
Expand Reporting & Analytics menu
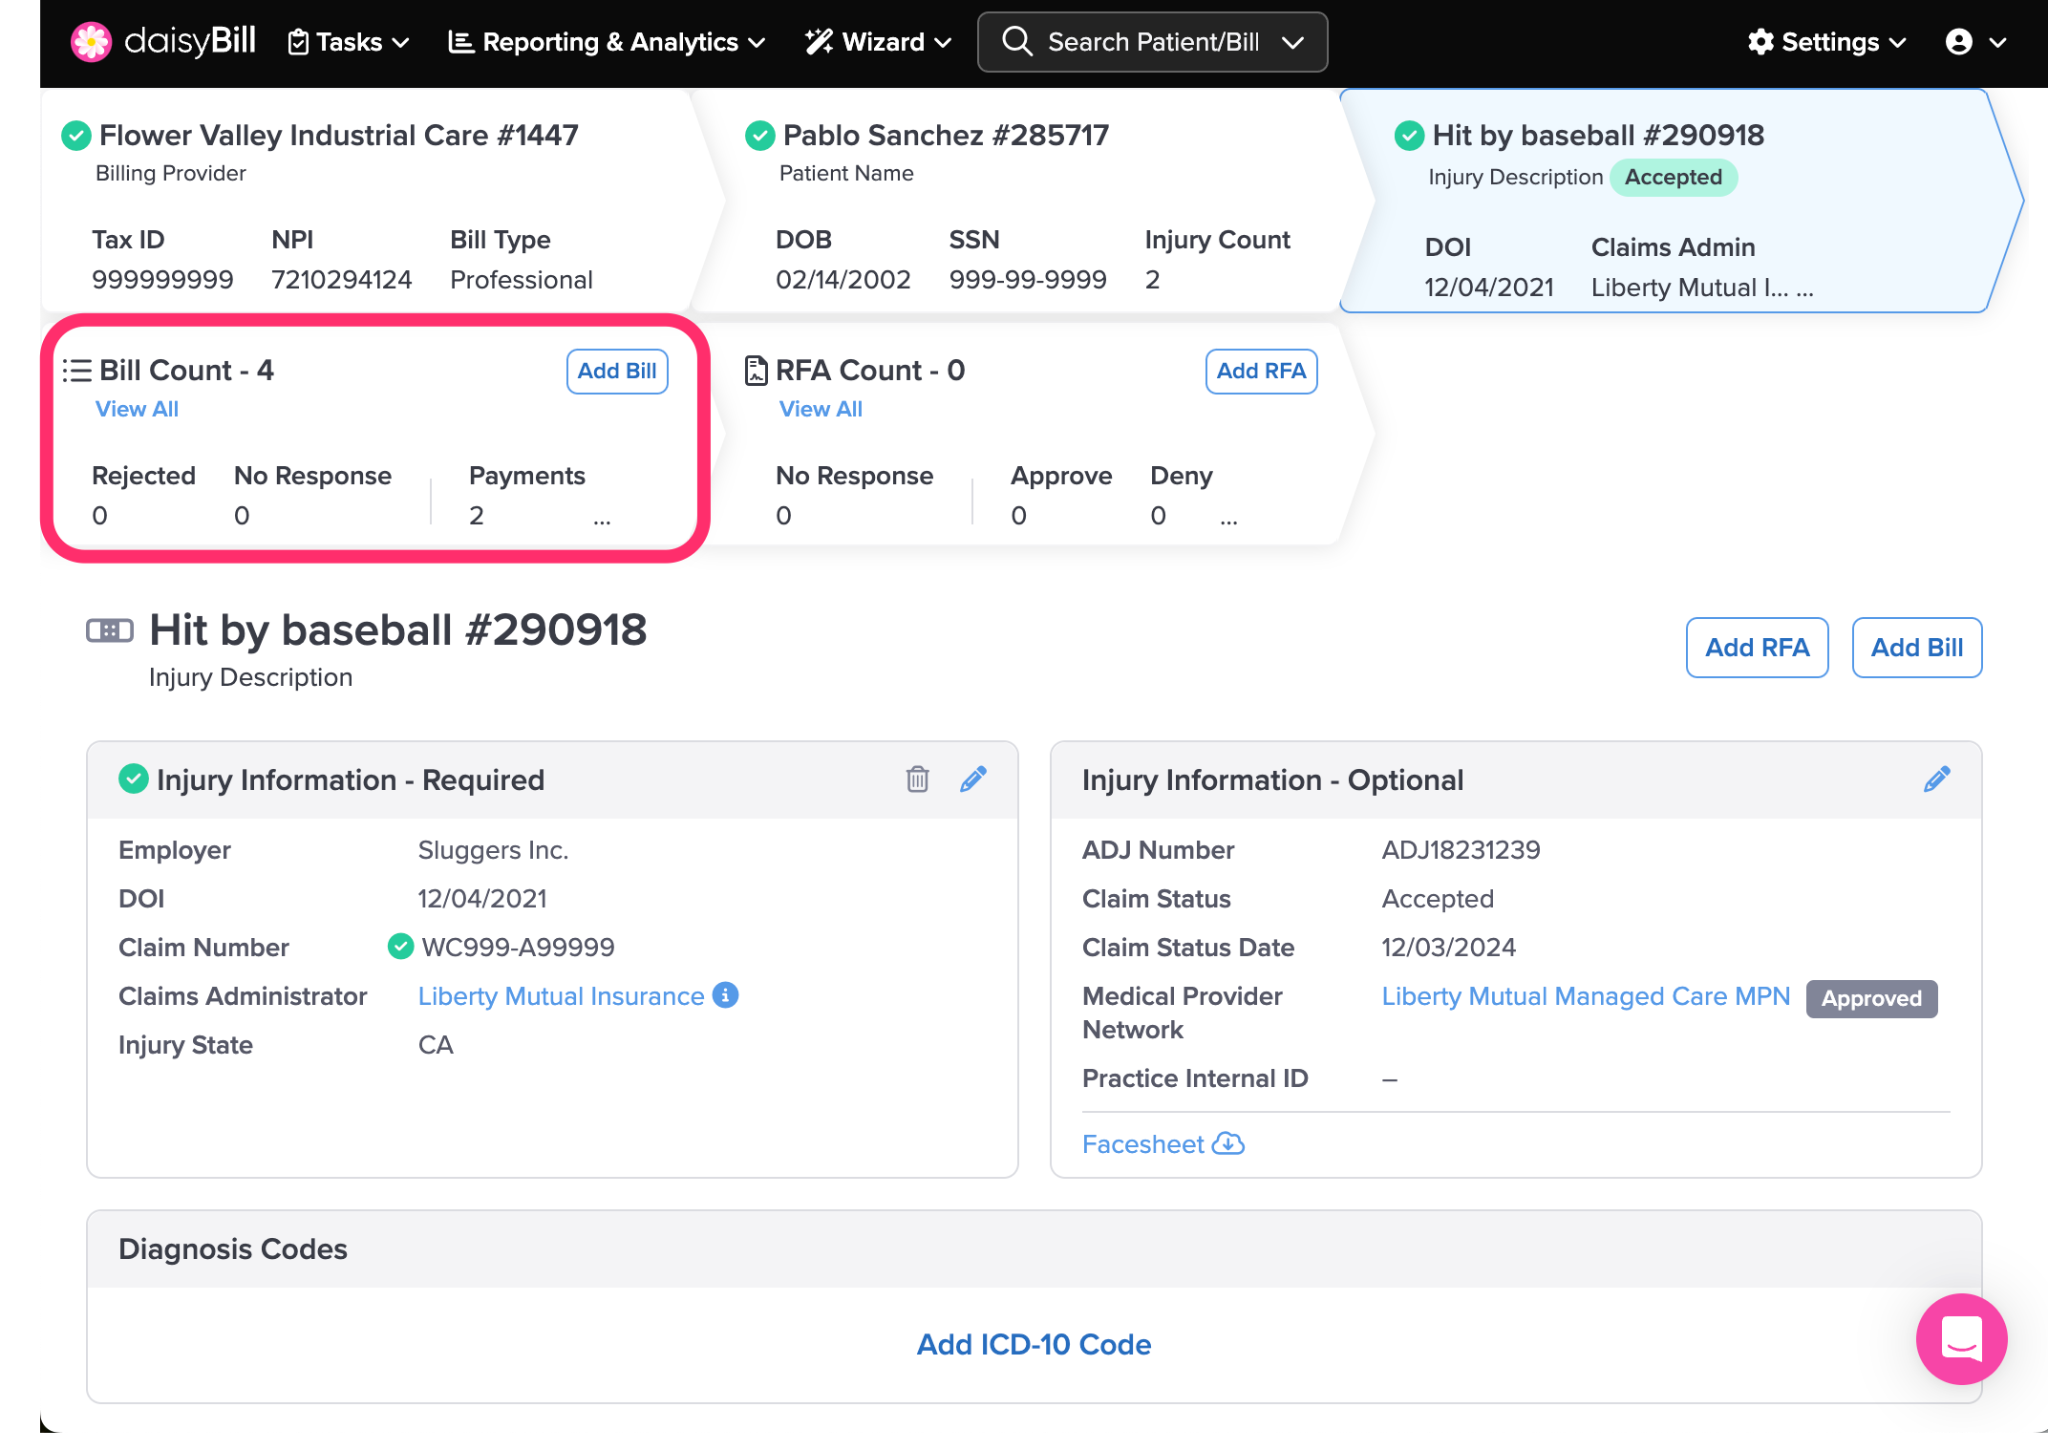(x=606, y=42)
